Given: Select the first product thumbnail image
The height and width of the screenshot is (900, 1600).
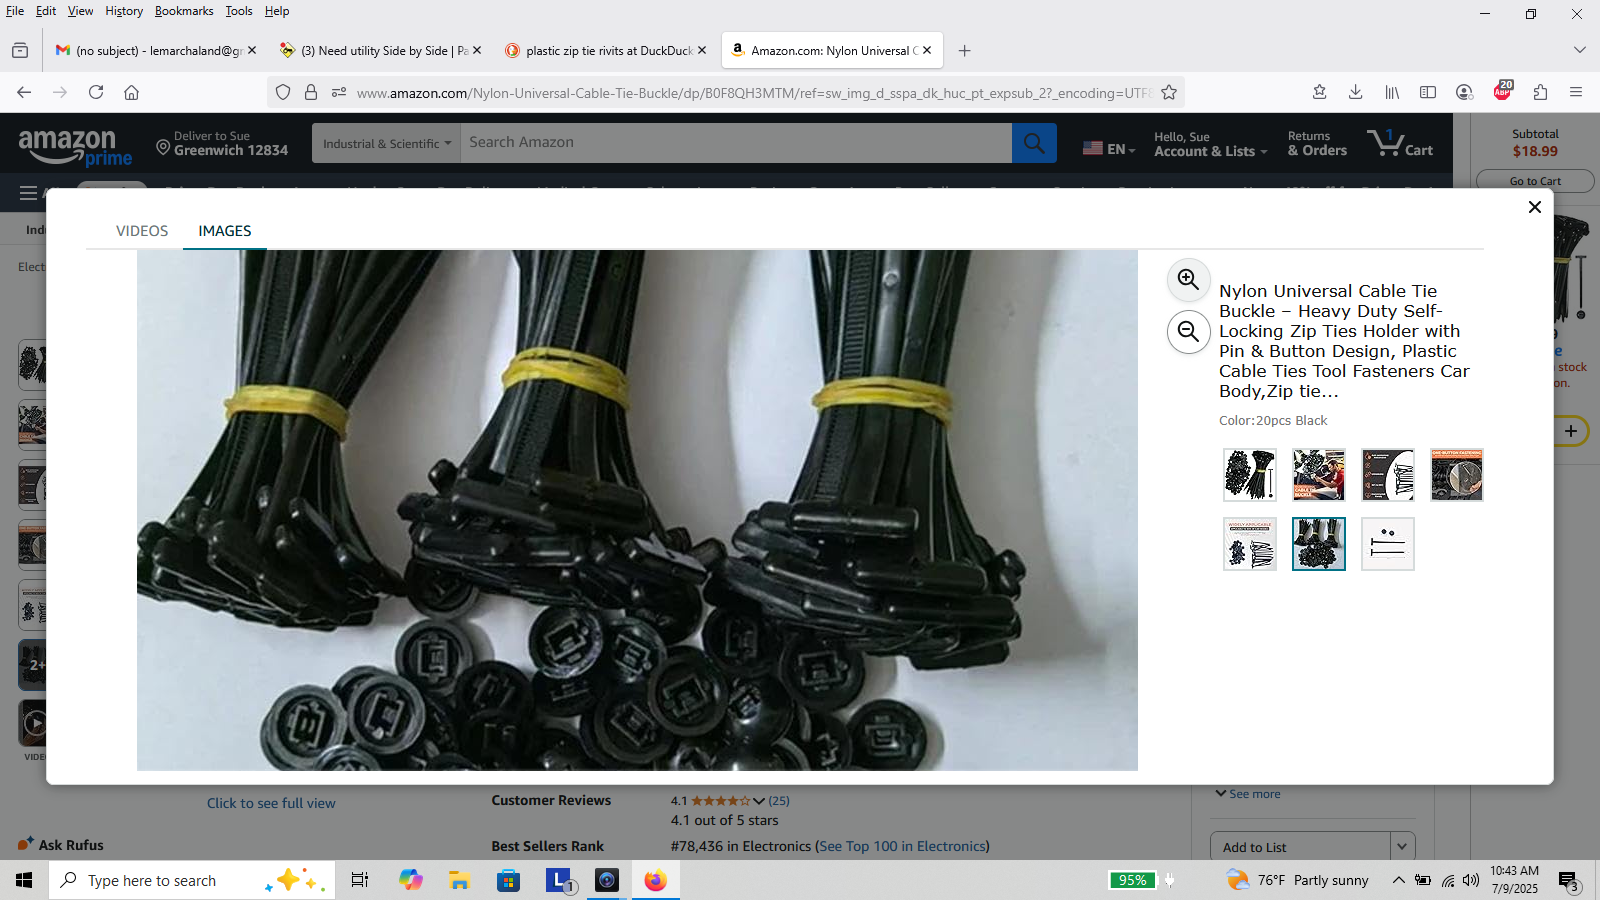Looking at the screenshot, I should (x=1249, y=475).
